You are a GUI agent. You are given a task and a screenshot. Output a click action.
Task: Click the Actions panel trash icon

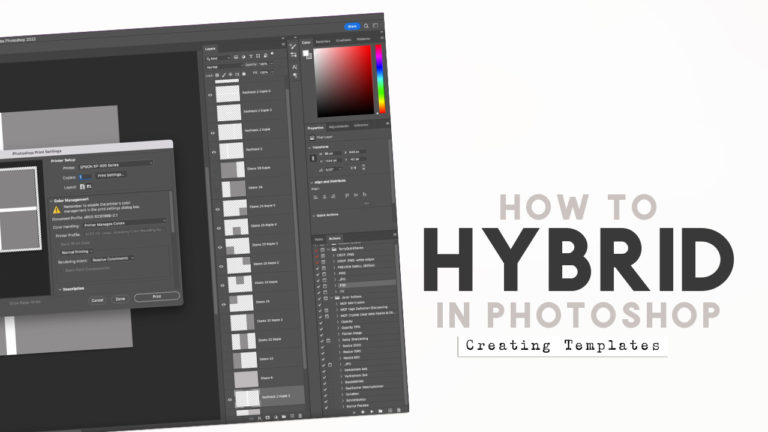(x=399, y=410)
